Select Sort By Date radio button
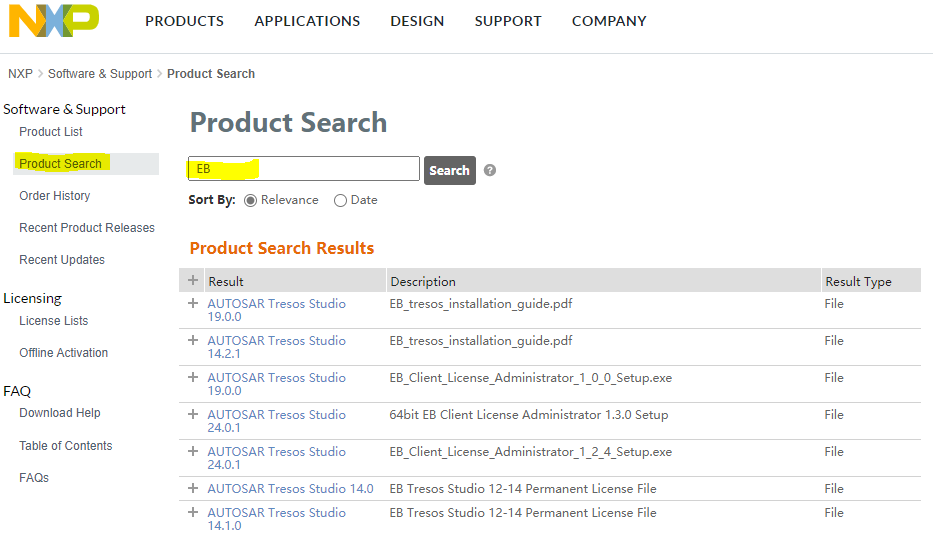Viewport: 933px width, 534px height. 341,200
